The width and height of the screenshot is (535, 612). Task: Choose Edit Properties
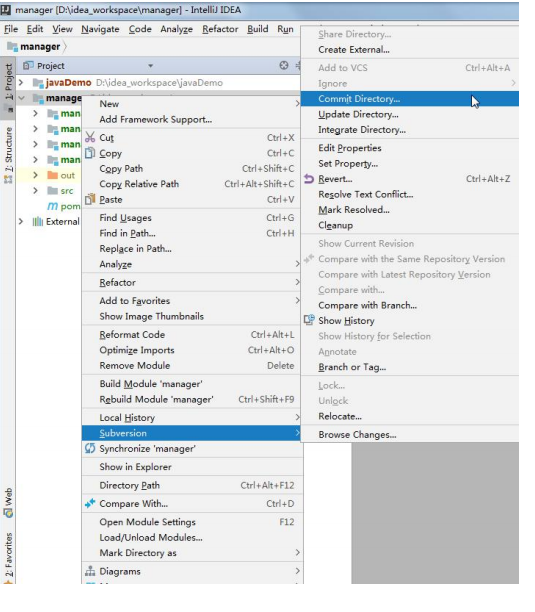pyautogui.click(x=410, y=148)
